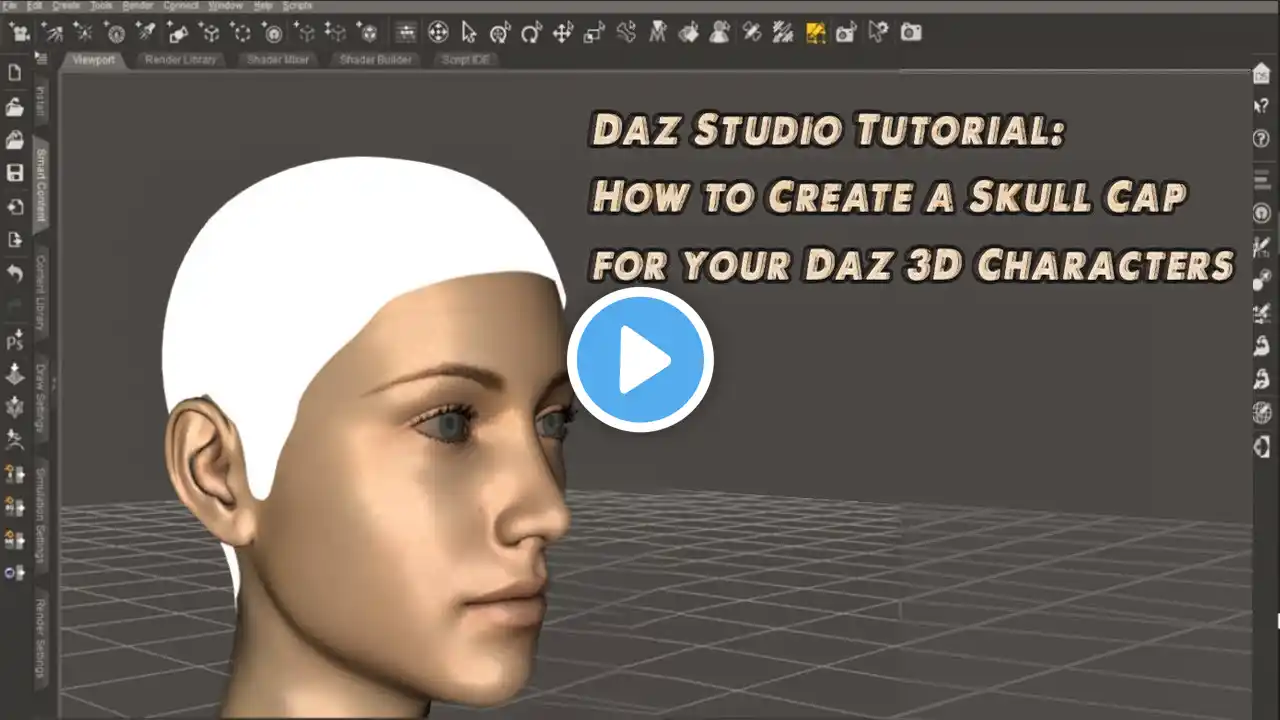1280x720 pixels.
Task: Click the Create New Null icon
Action: (241, 33)
